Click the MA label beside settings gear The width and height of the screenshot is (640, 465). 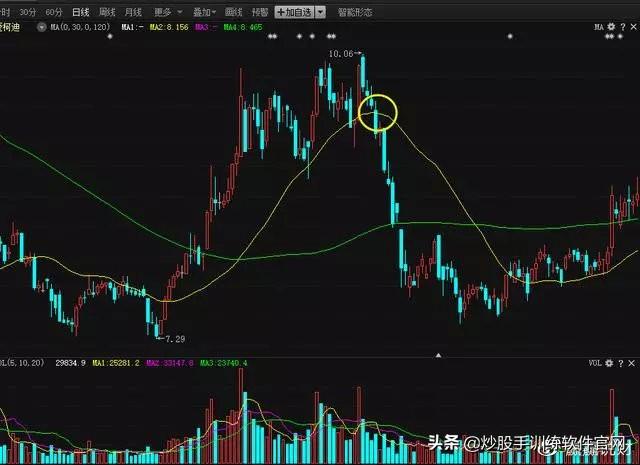(599, 27)
